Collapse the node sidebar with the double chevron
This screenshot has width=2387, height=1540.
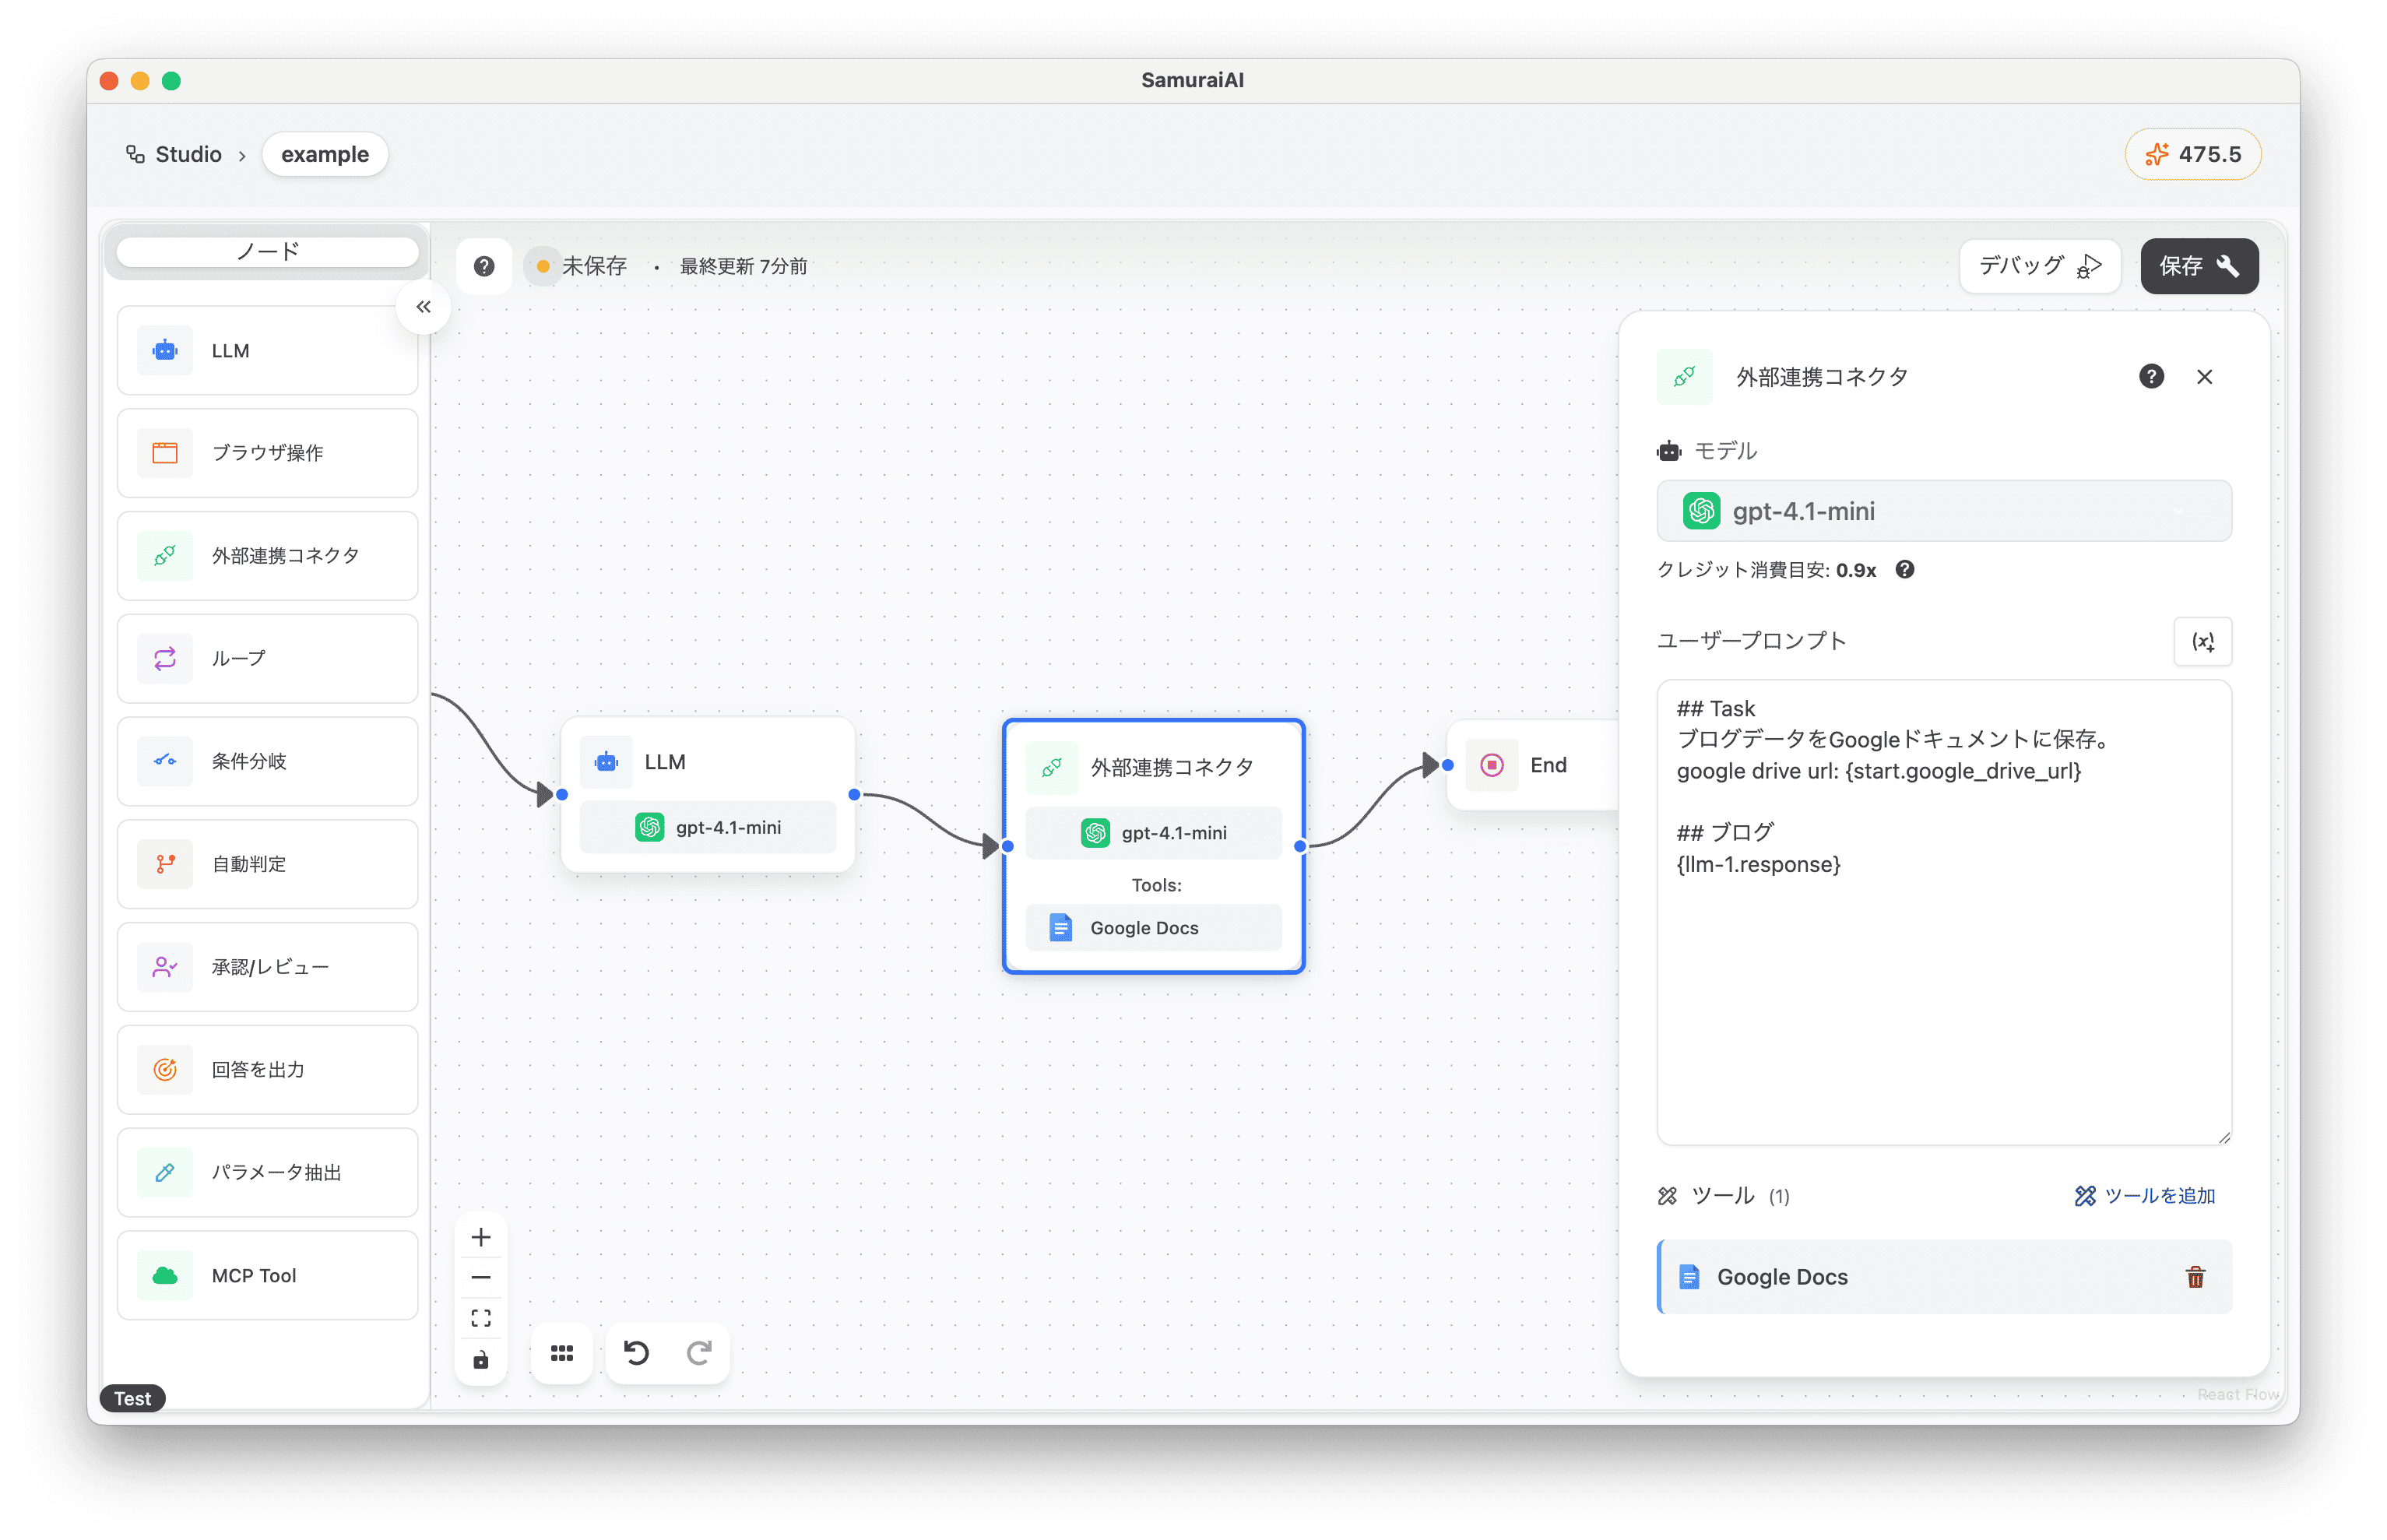(423, 307)
